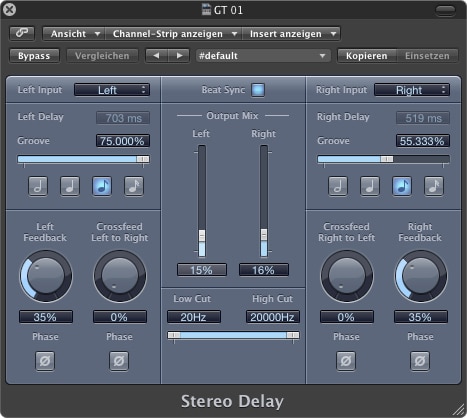The image size is (467, 418).
Task: Click the Vergleichen button
Action: pos(102,56)
